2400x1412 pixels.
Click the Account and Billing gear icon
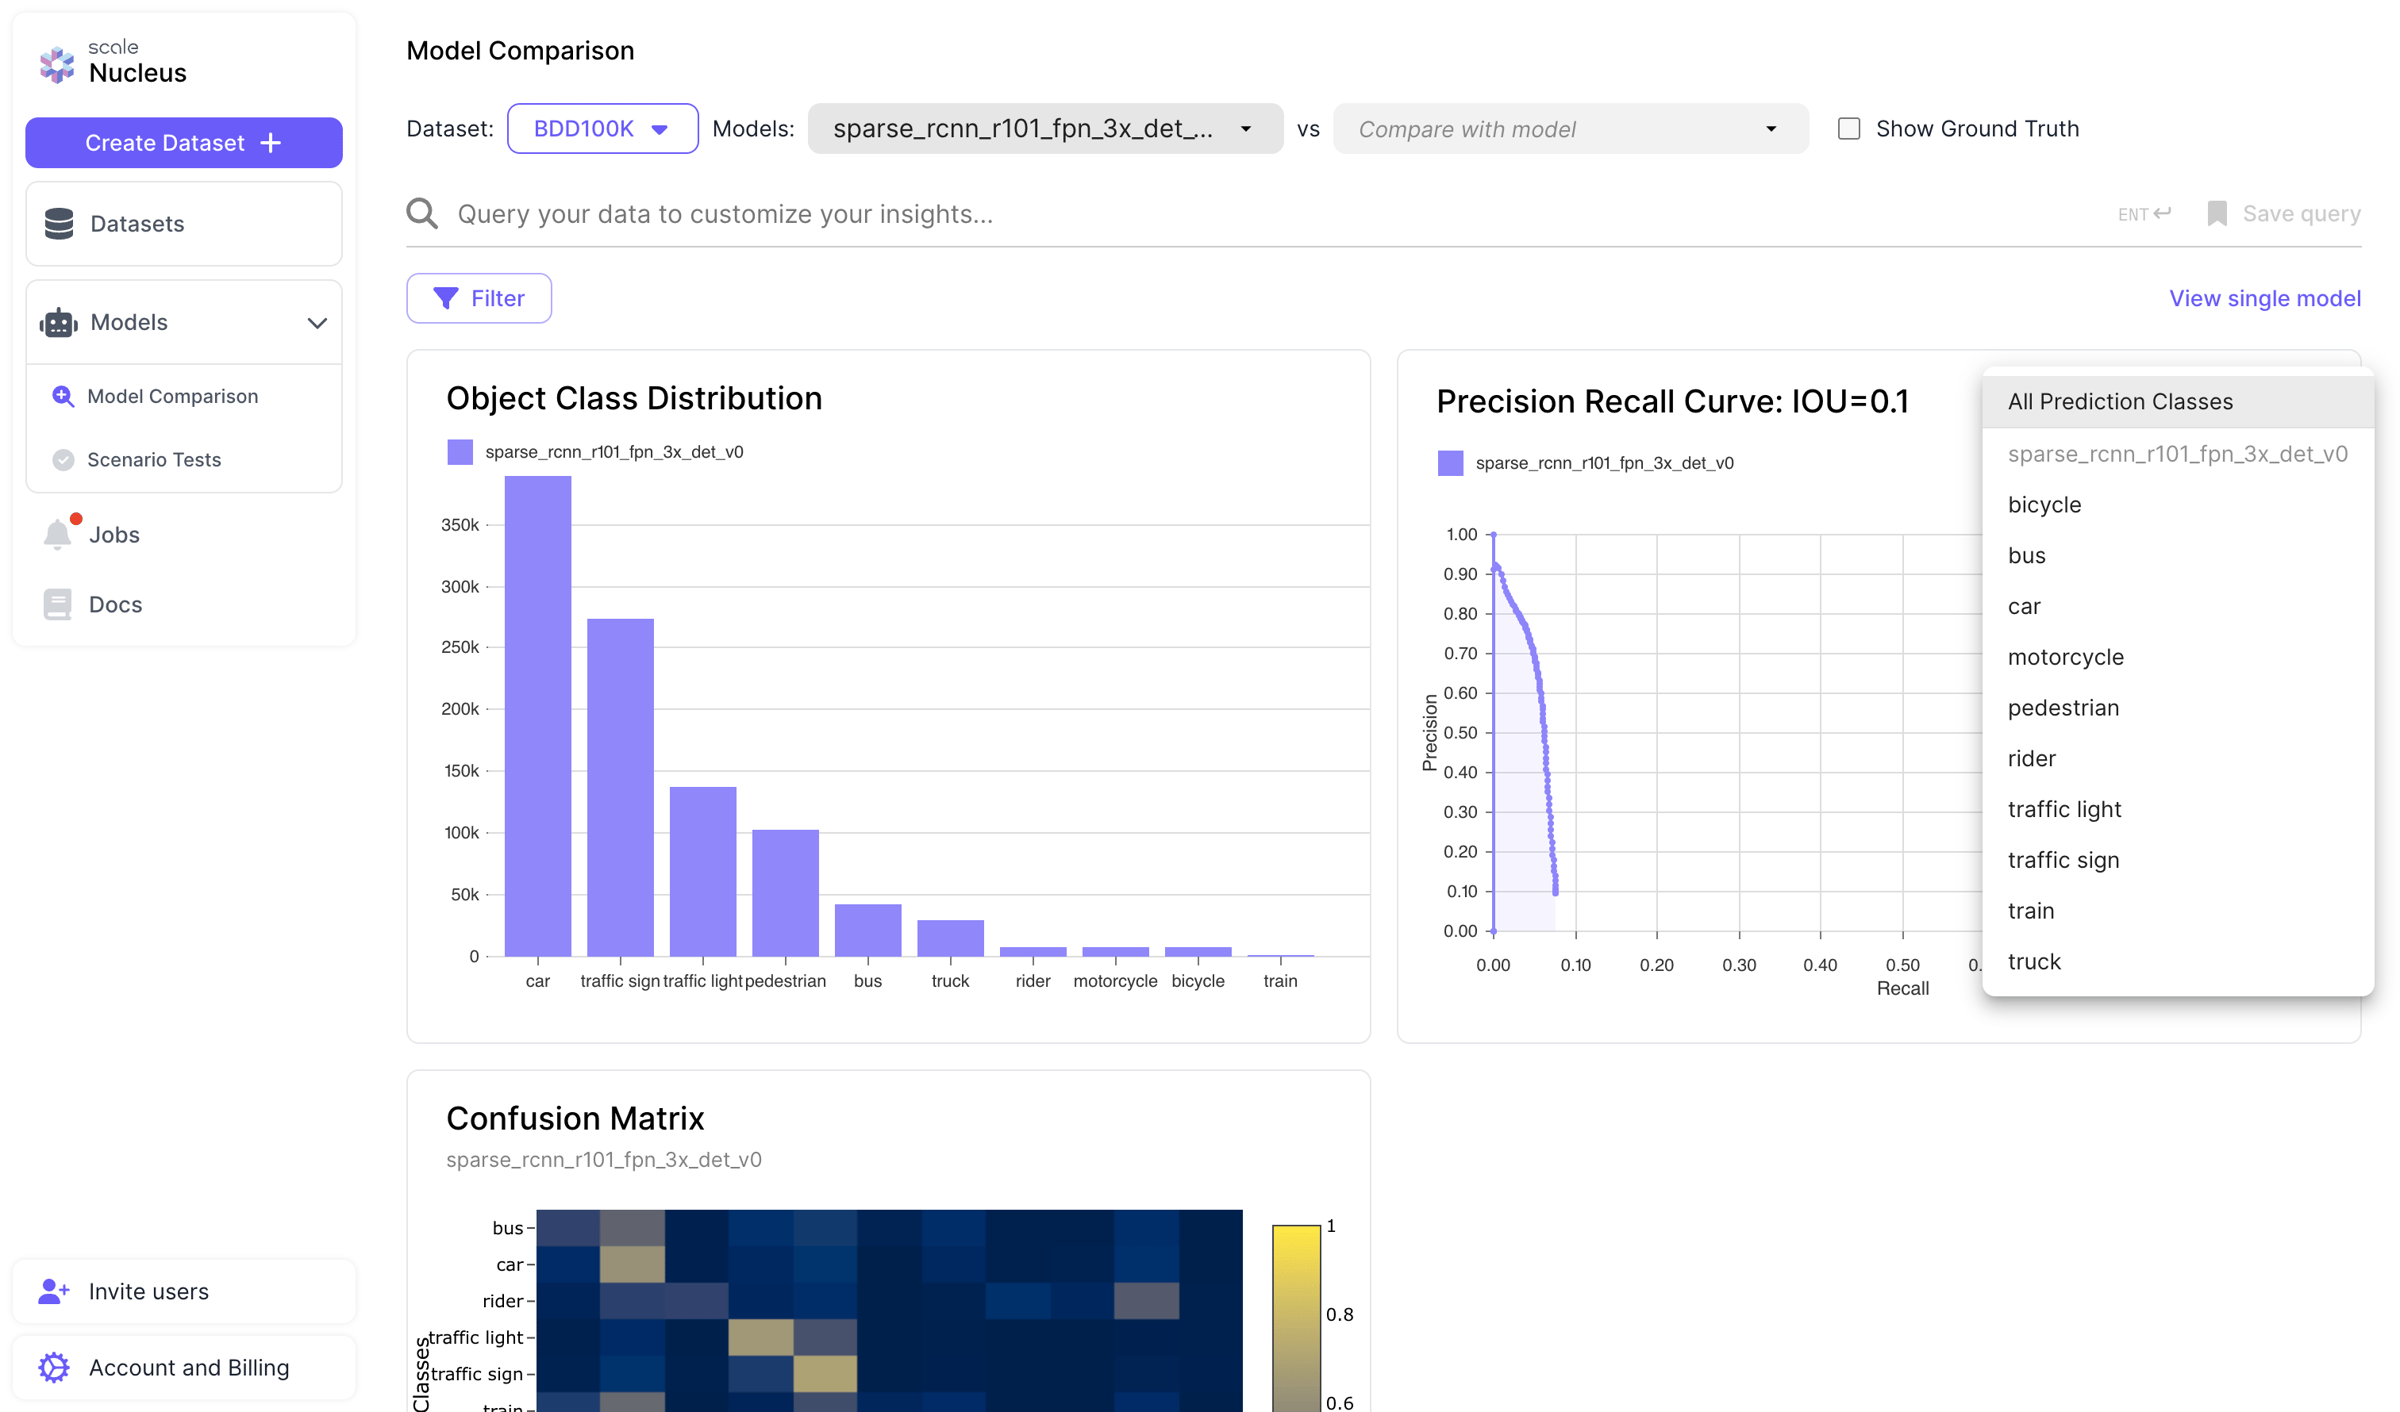[x=54, y=1367]
